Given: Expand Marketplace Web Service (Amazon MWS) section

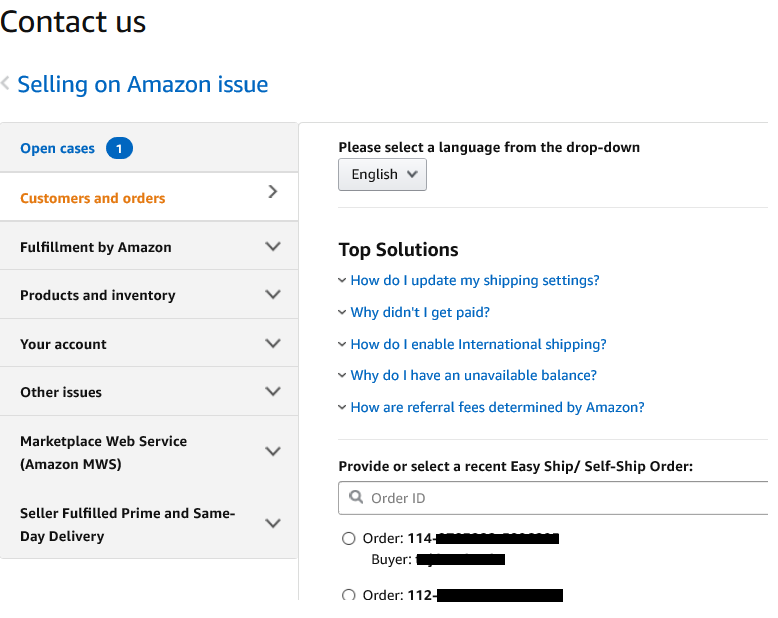Looking at the screenshot, I should (x=273, y=452).
